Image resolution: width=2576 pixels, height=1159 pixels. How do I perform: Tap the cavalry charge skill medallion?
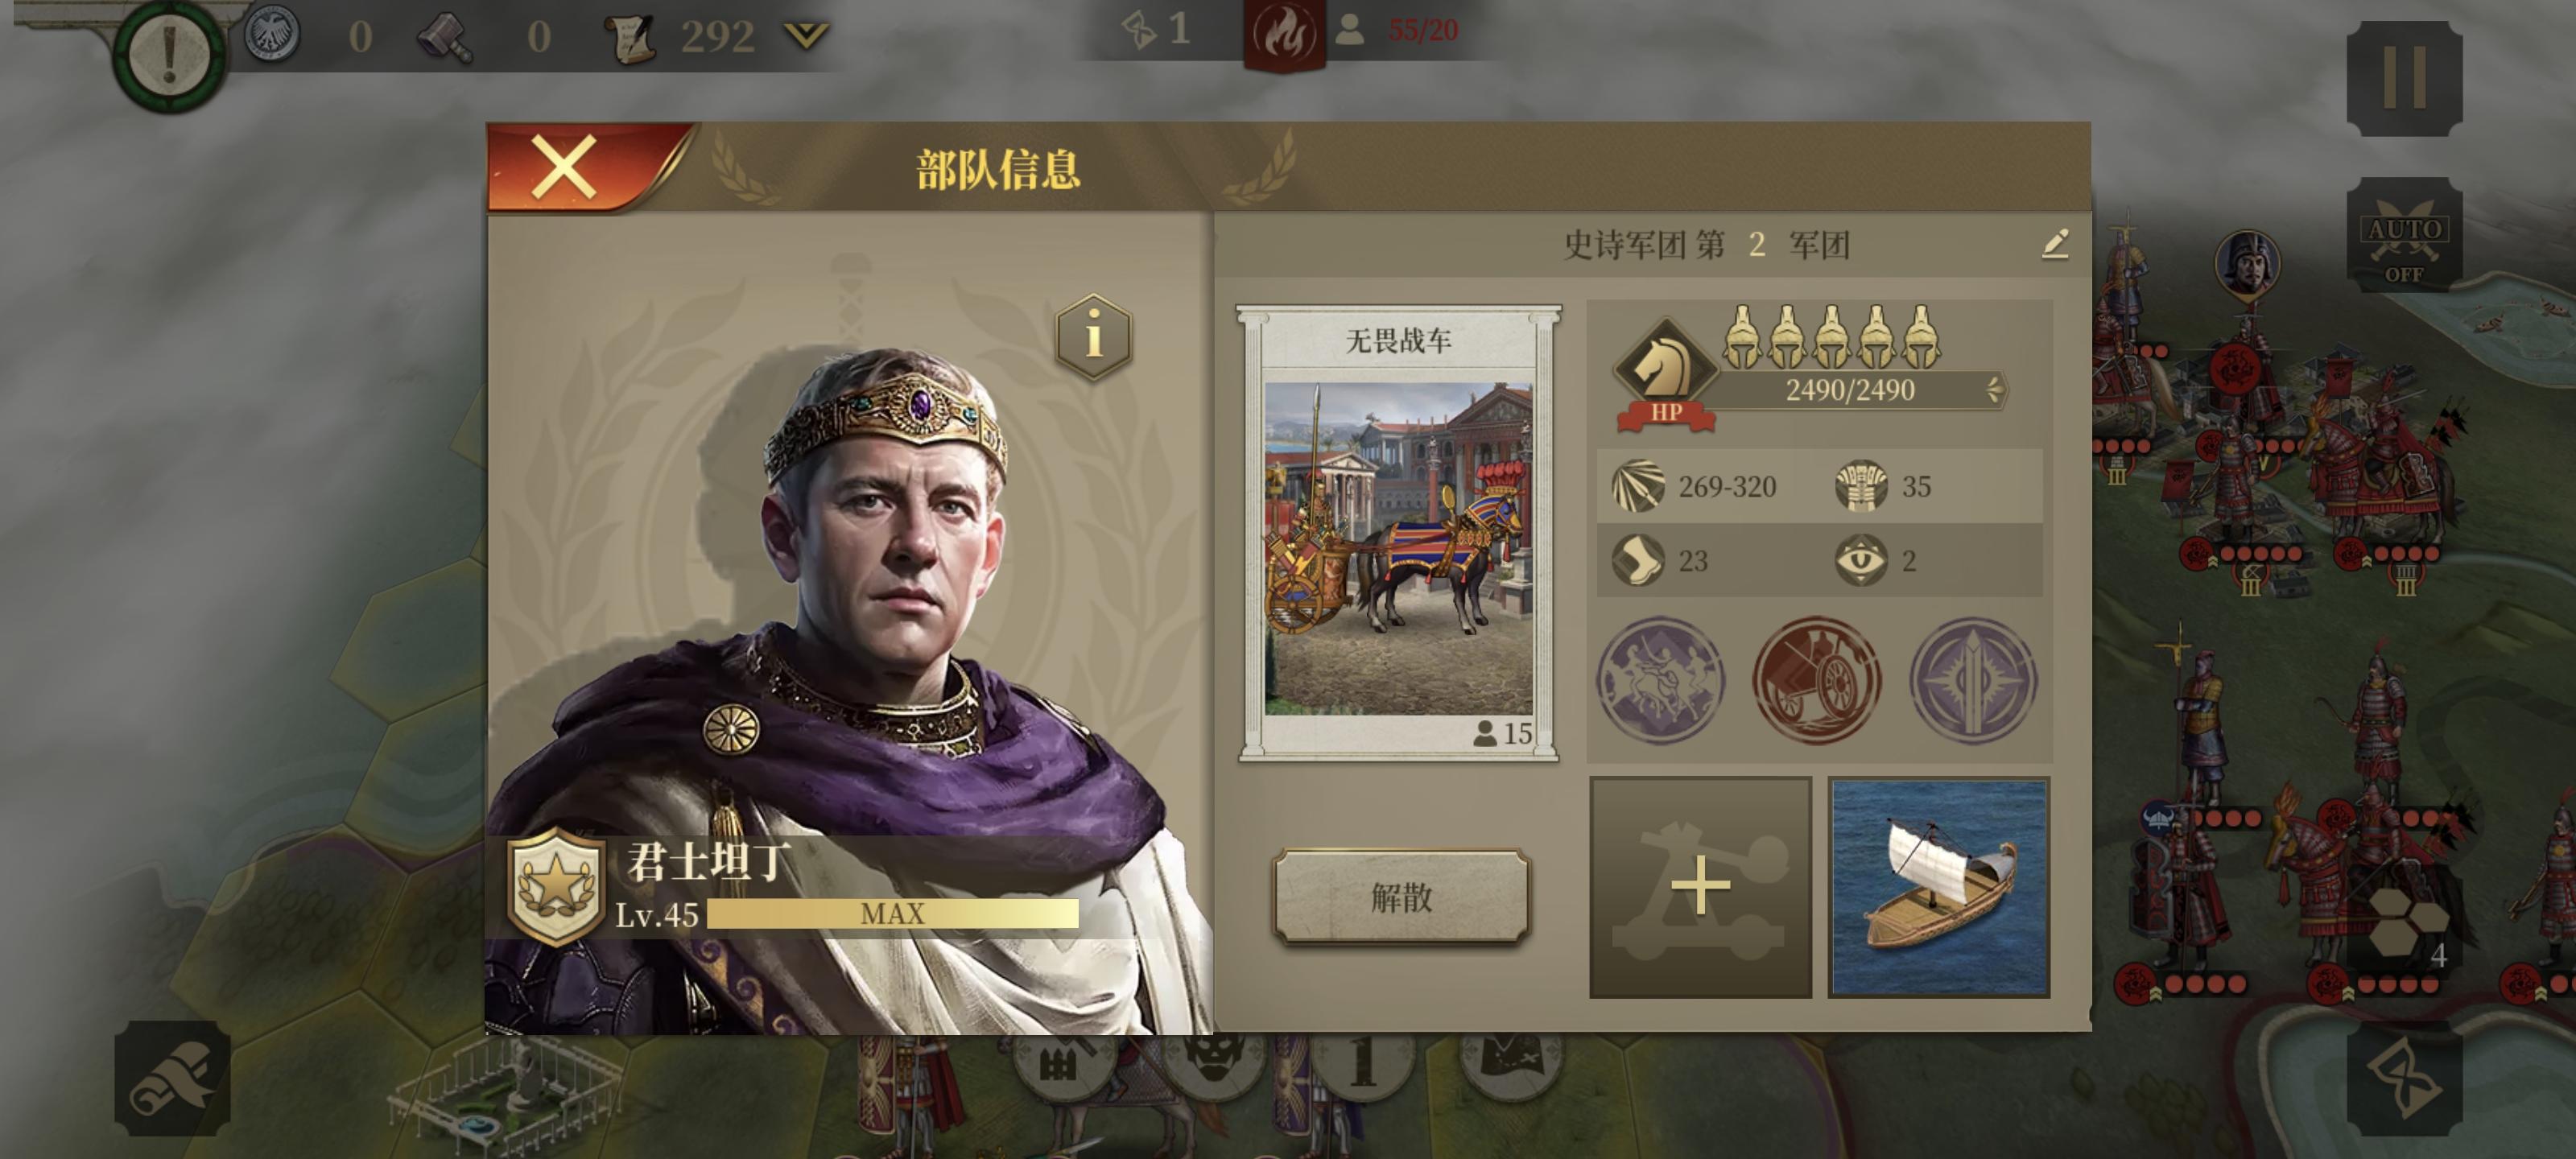click(x=1660, y=679)
